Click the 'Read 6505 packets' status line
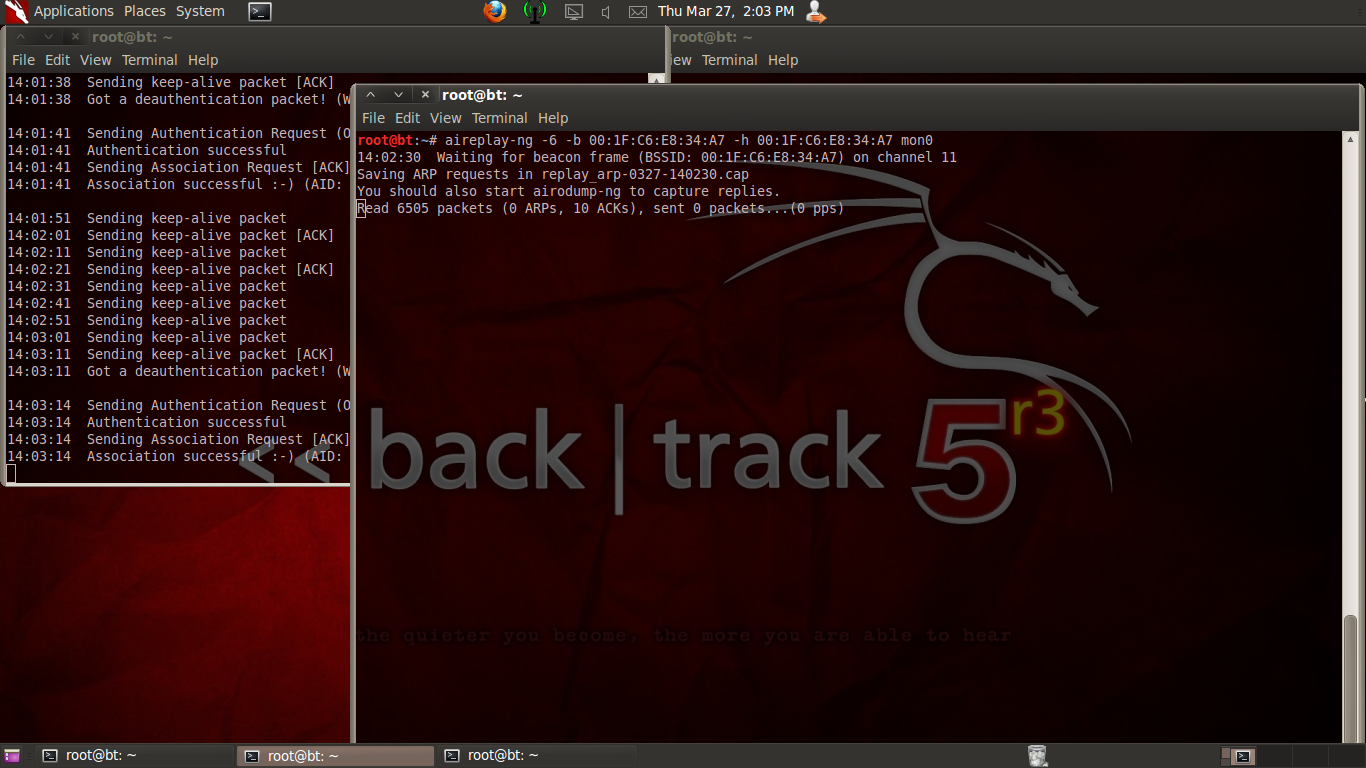1366x768 pixels. 601,208
